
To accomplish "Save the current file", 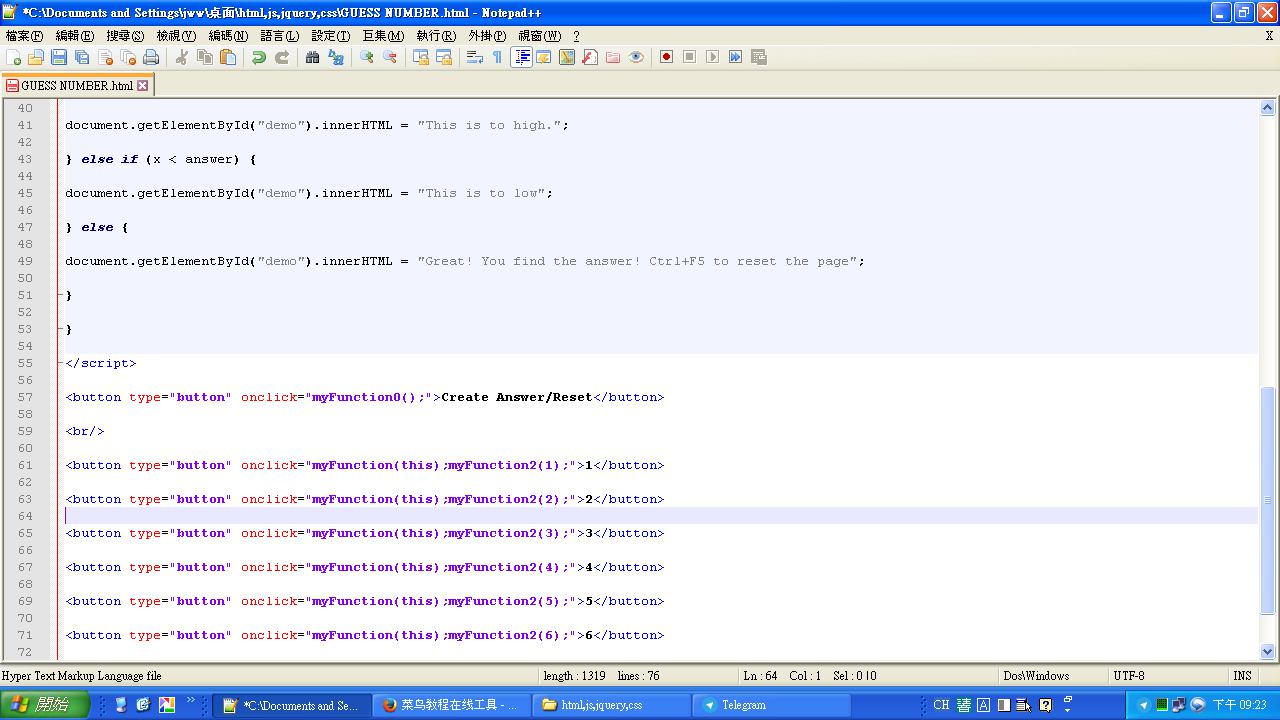I will click(x=59, y=57).
